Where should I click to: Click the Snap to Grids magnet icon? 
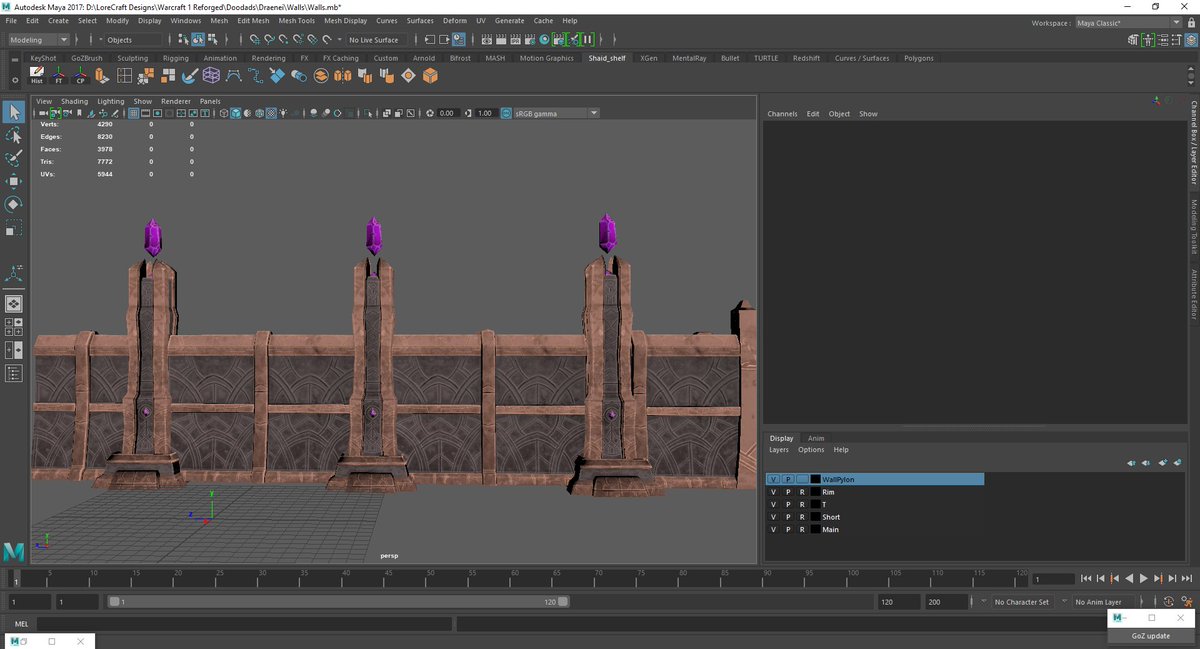(255, 40)
